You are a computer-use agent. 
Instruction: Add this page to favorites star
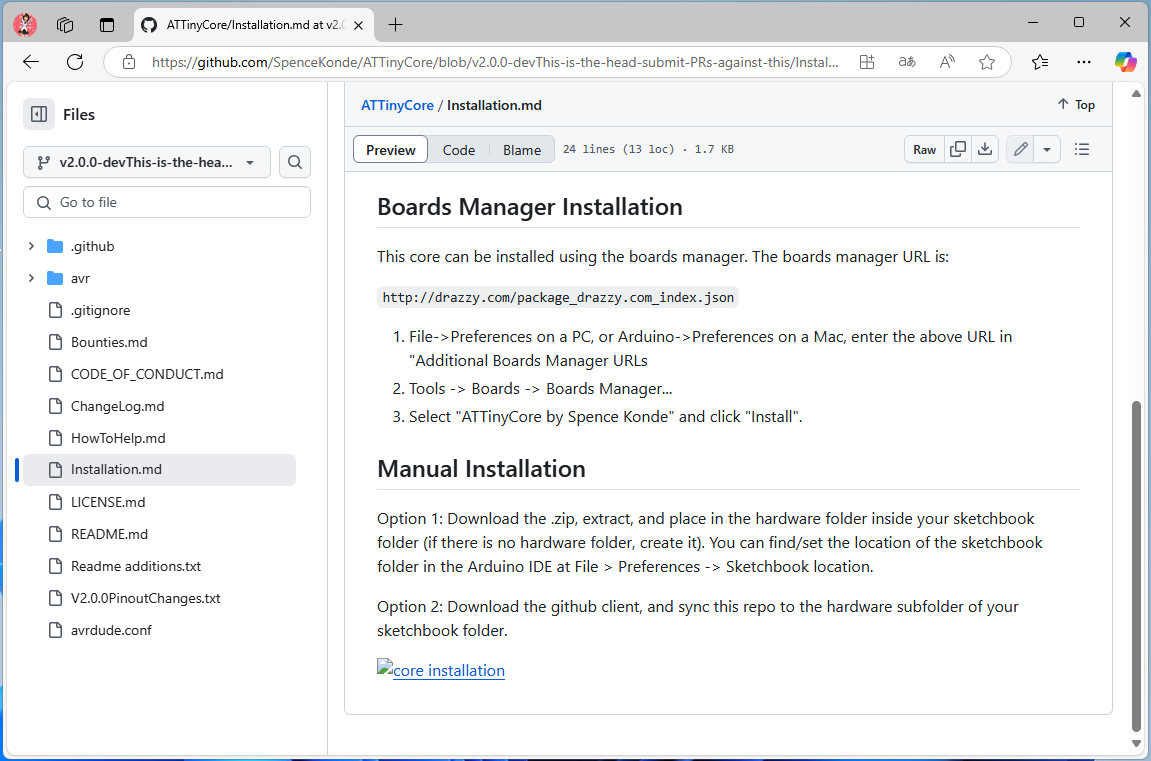[987, 62]
